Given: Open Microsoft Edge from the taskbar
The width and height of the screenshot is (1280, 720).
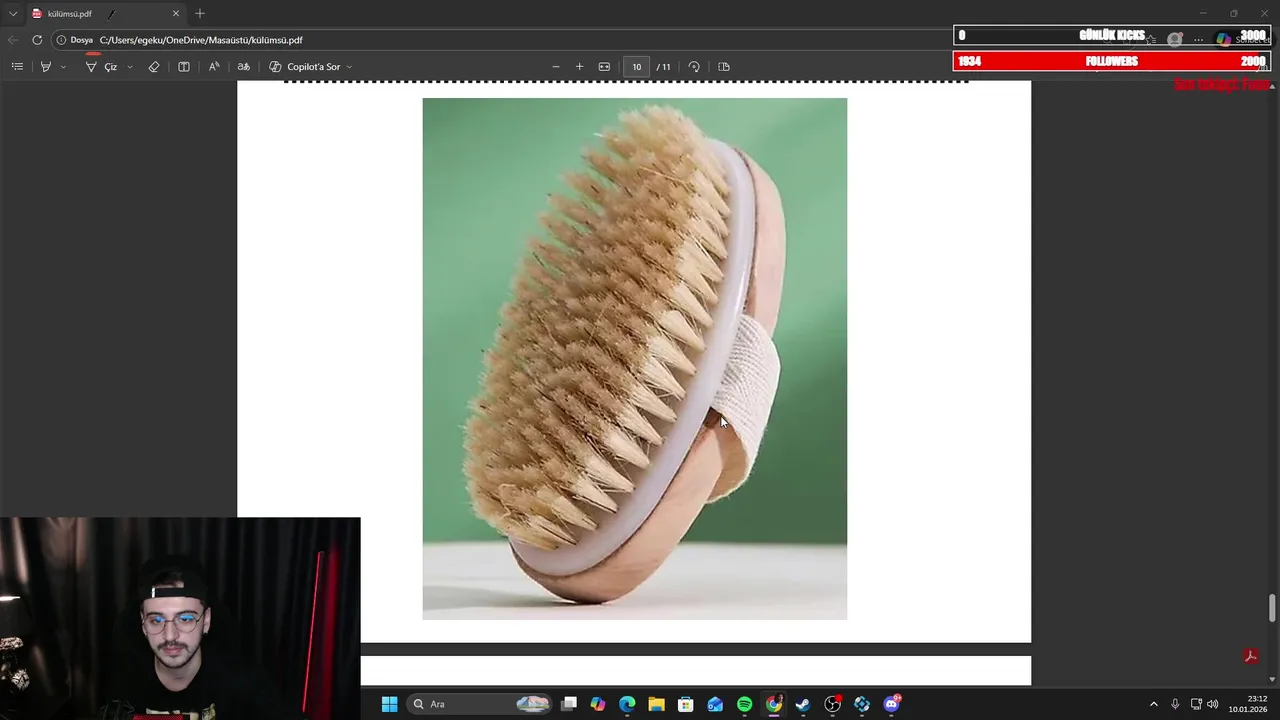Looking at the screenshot, I should click(627, 704).
